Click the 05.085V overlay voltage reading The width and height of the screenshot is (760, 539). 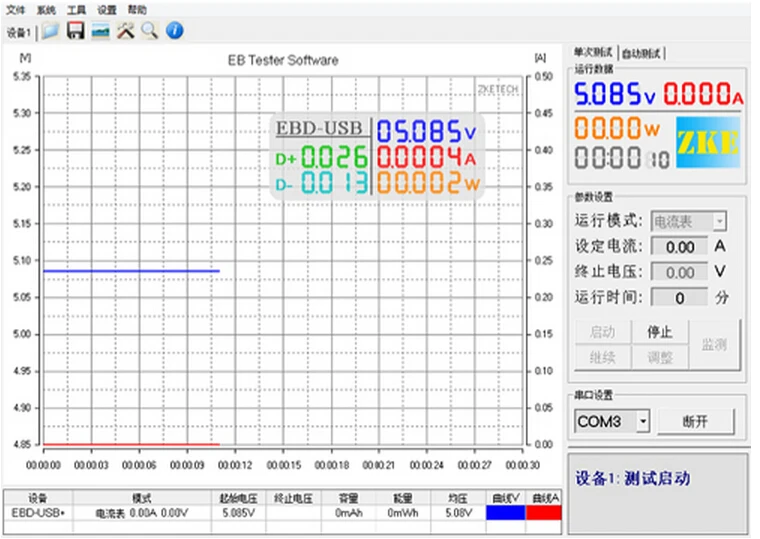(x=427, y=131)
